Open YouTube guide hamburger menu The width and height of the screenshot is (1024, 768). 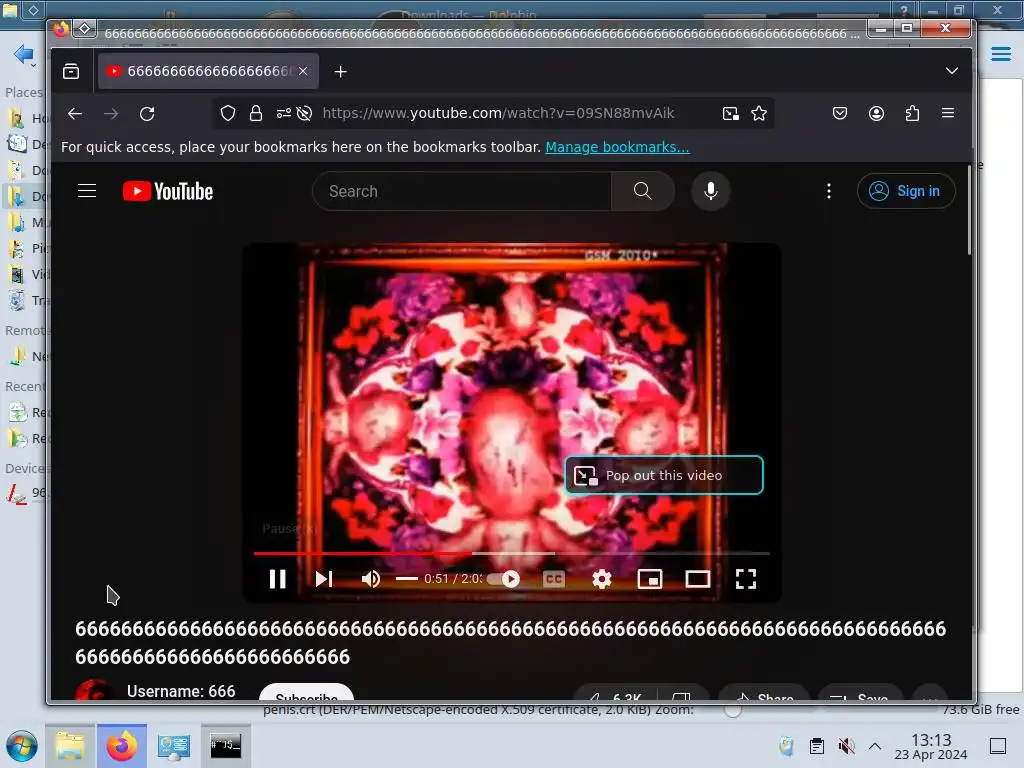point(87,191)
